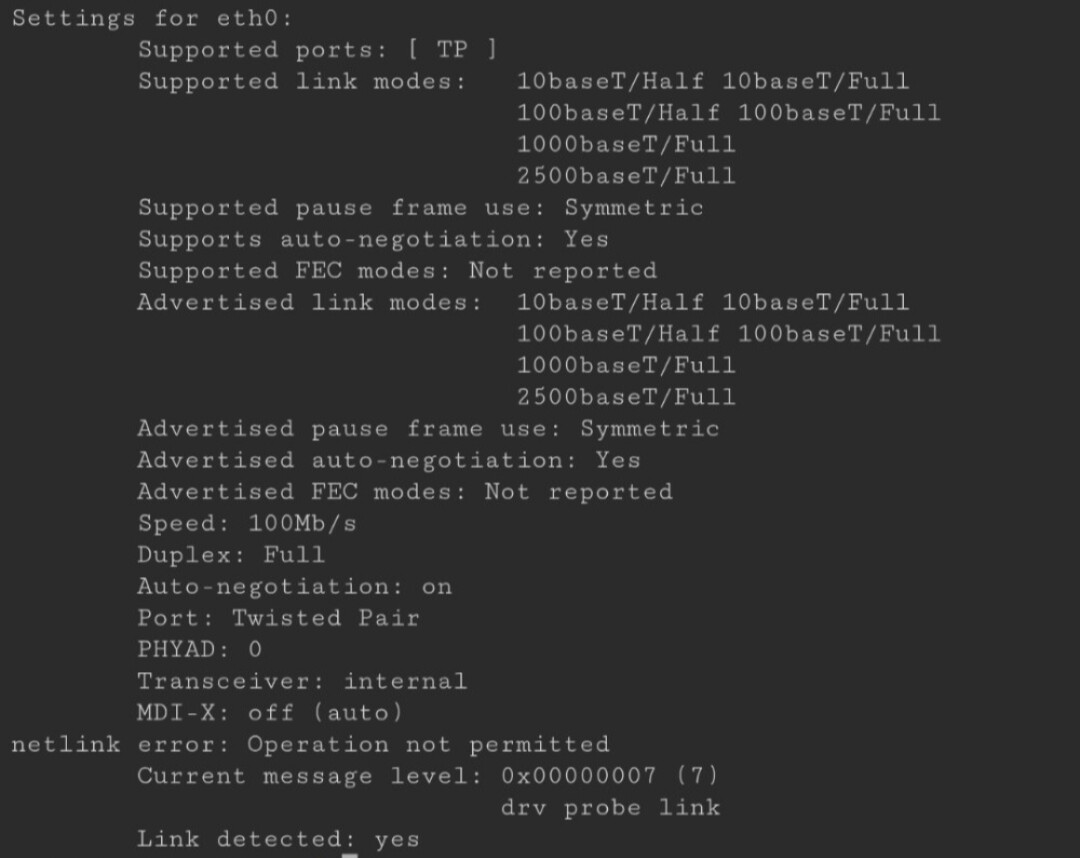1080x858 pixels.
Task: Click the "Supported pause frame use: Symmetric" line
Action: (x=420, y=208)
